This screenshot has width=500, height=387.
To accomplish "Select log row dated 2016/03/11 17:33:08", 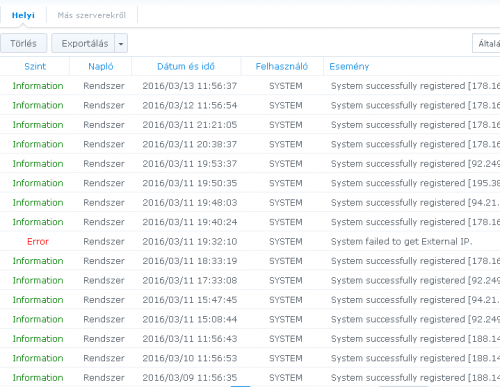I will click(250, 280).
